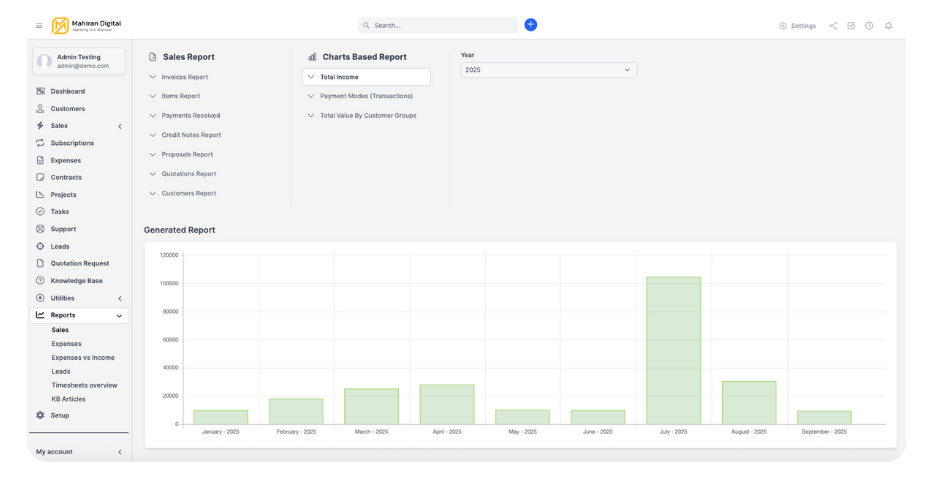Screen dimensions: 940x500
Task: Open the Leads report submenu item
Action: coord(61,371)
